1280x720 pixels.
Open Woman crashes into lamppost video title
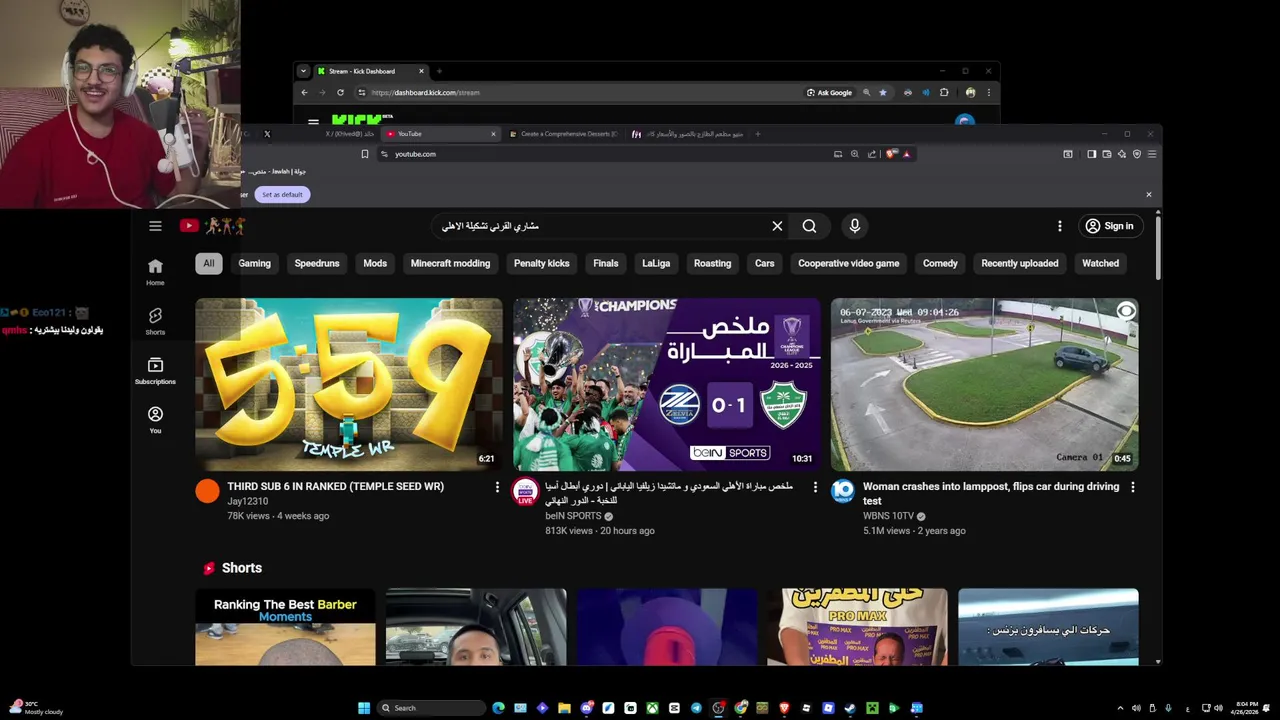(991, 493)
